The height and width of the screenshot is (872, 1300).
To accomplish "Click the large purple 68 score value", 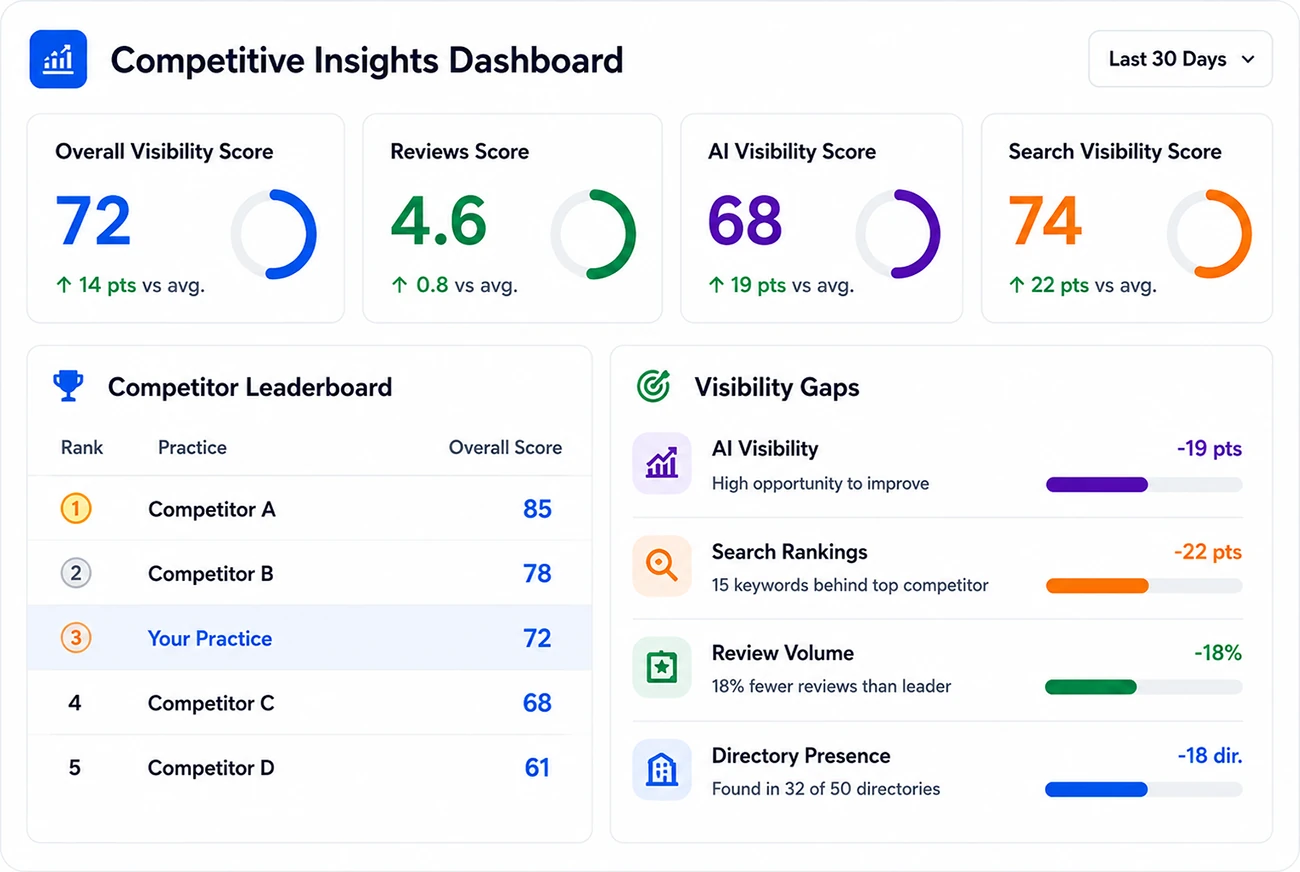I will tap(745, 221).
